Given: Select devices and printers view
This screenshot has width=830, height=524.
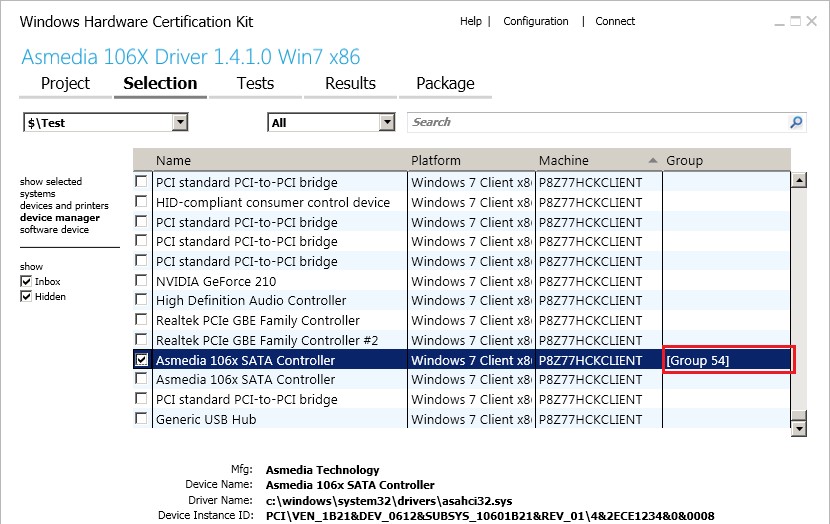Looking at the screenshot, I should coord(64,205).
